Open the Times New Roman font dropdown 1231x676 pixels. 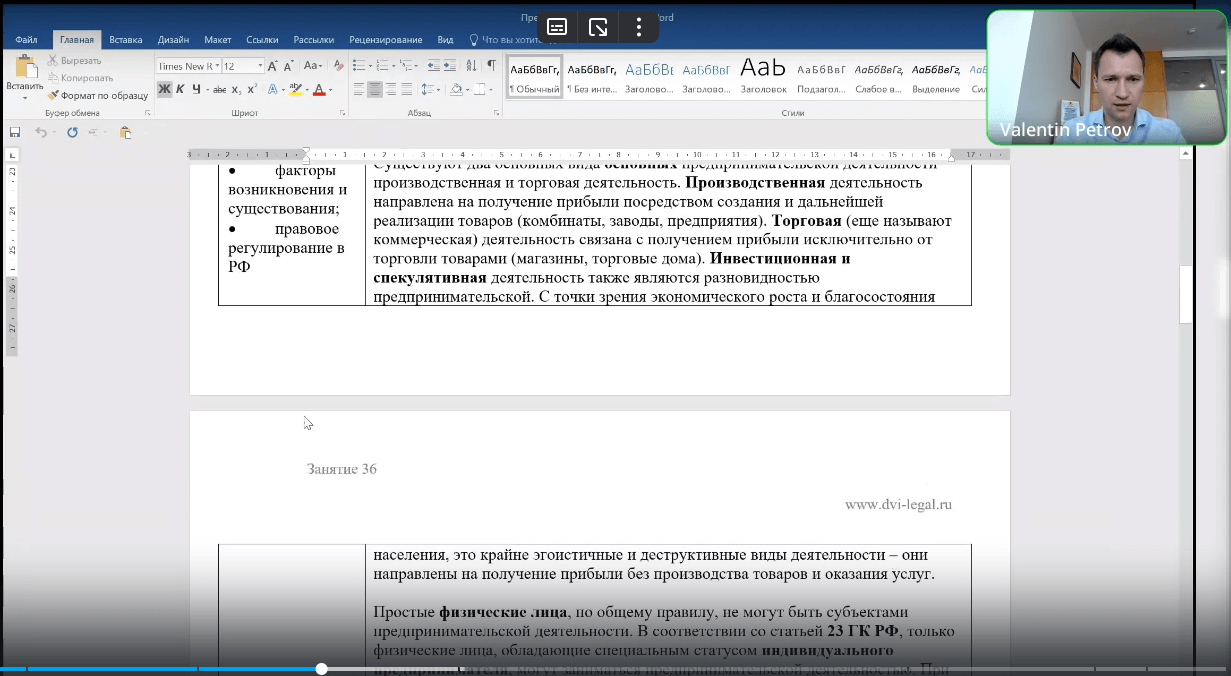[x=217, y=66]
